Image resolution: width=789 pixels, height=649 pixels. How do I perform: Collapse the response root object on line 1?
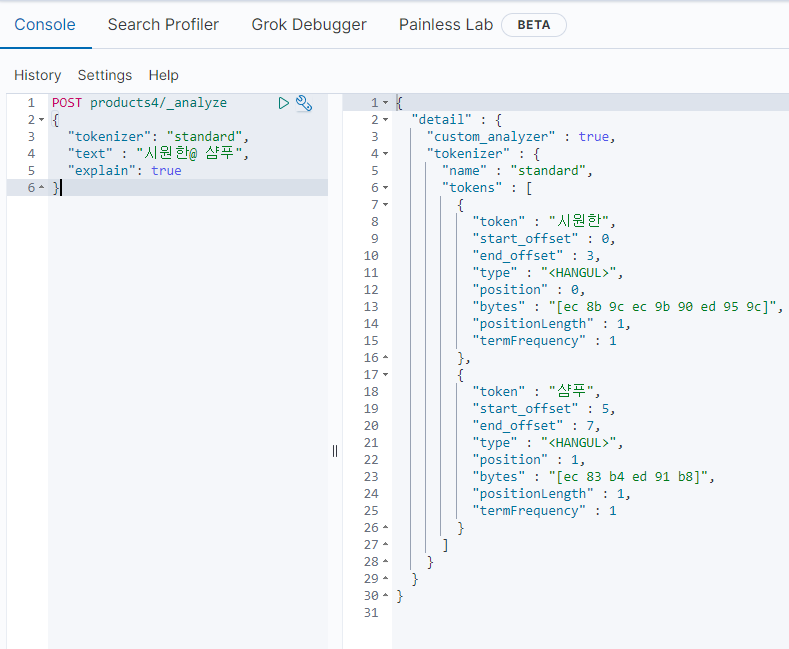click(x=385, y=103)
